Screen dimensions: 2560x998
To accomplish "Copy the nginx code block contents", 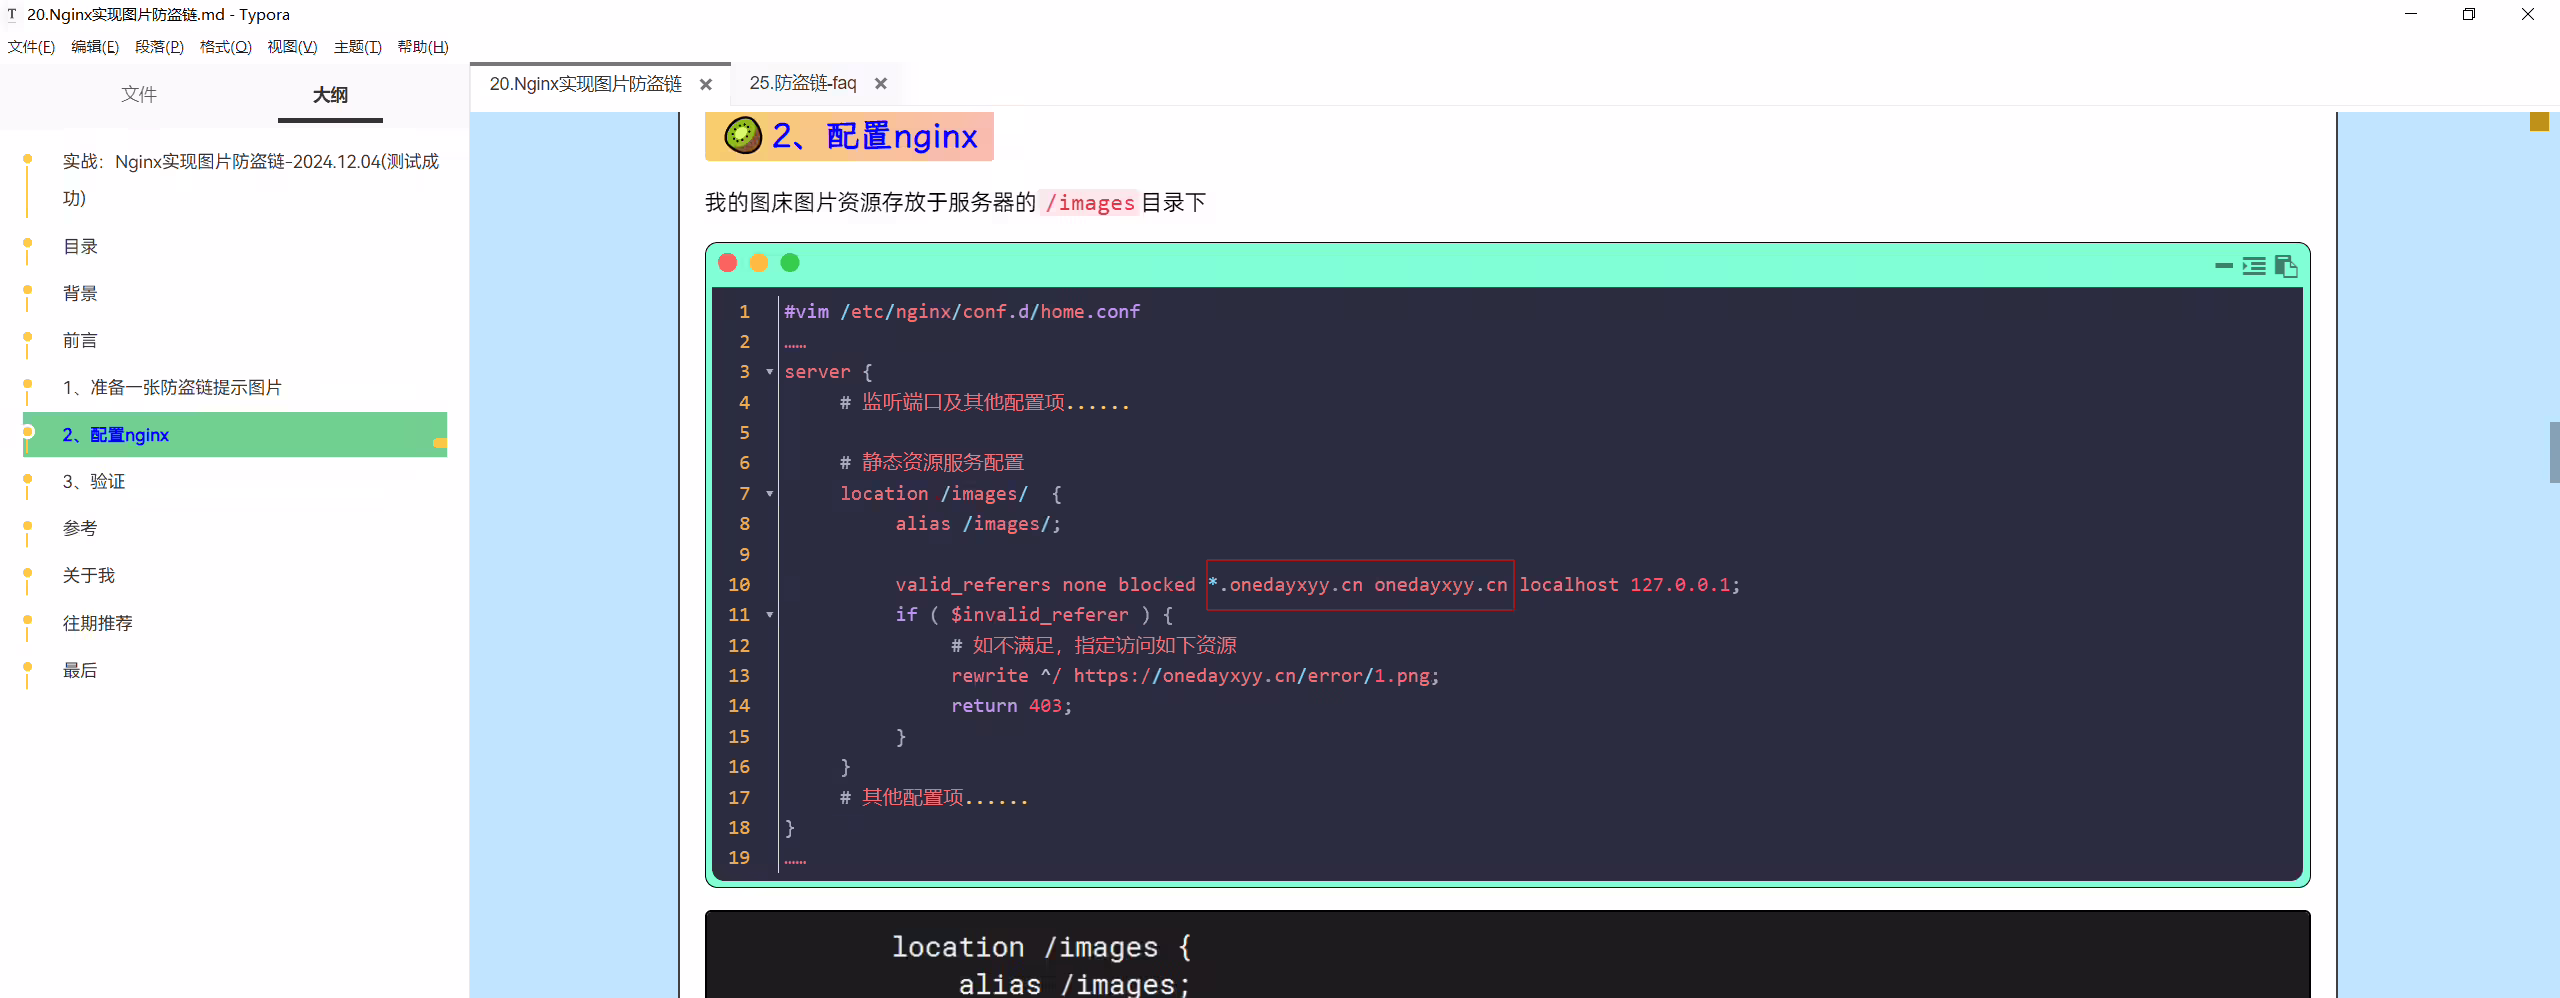I will pos(2286,266).
